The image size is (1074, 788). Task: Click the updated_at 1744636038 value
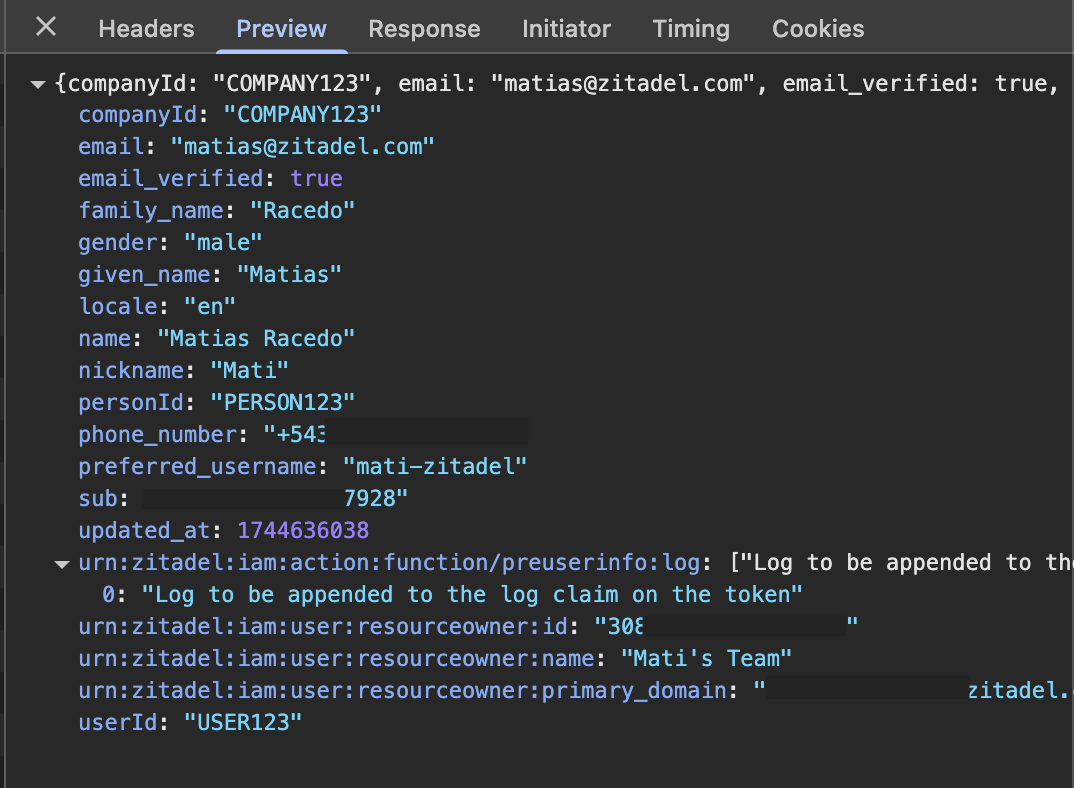click(303, 530)
